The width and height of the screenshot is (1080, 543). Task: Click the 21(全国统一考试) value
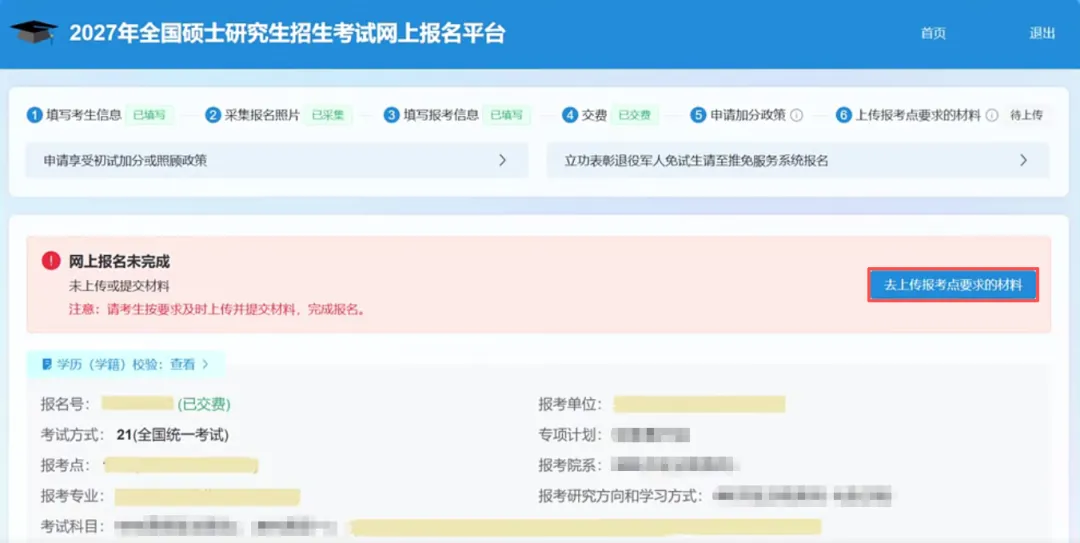pyautogui.click(x=173, y=435)
